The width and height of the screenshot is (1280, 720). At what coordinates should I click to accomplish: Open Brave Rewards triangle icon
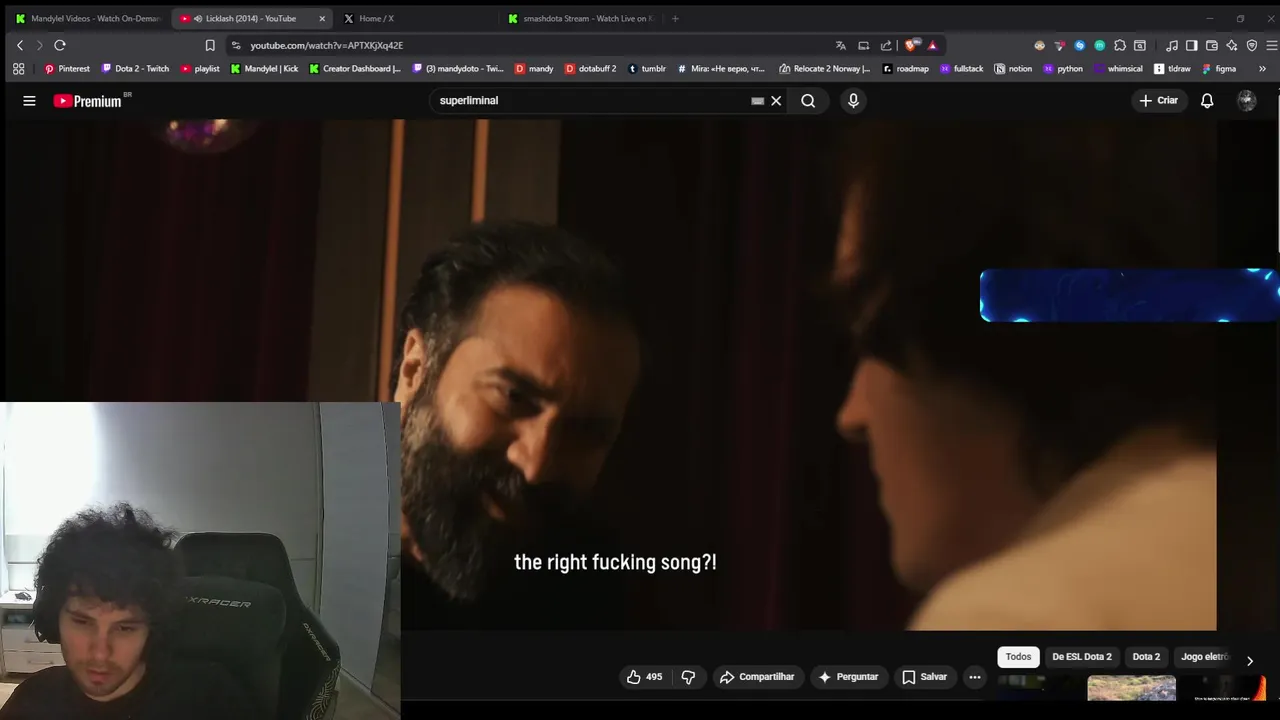tap(933, 45)
